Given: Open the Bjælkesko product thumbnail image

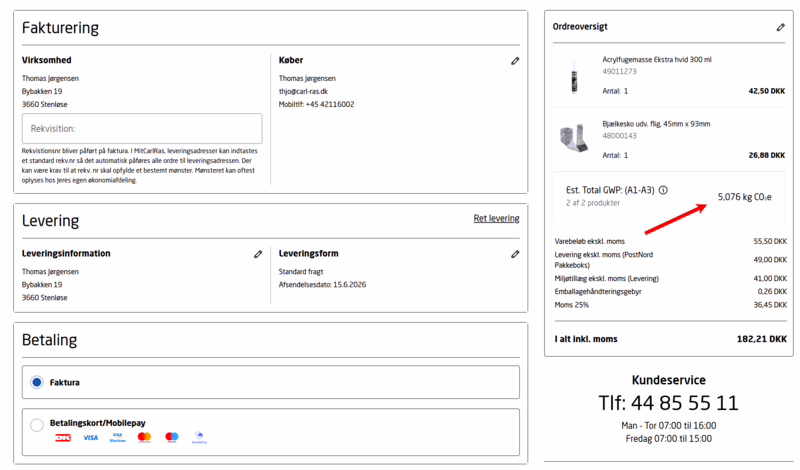Looking at the screenshot, I should click(574, 138).
